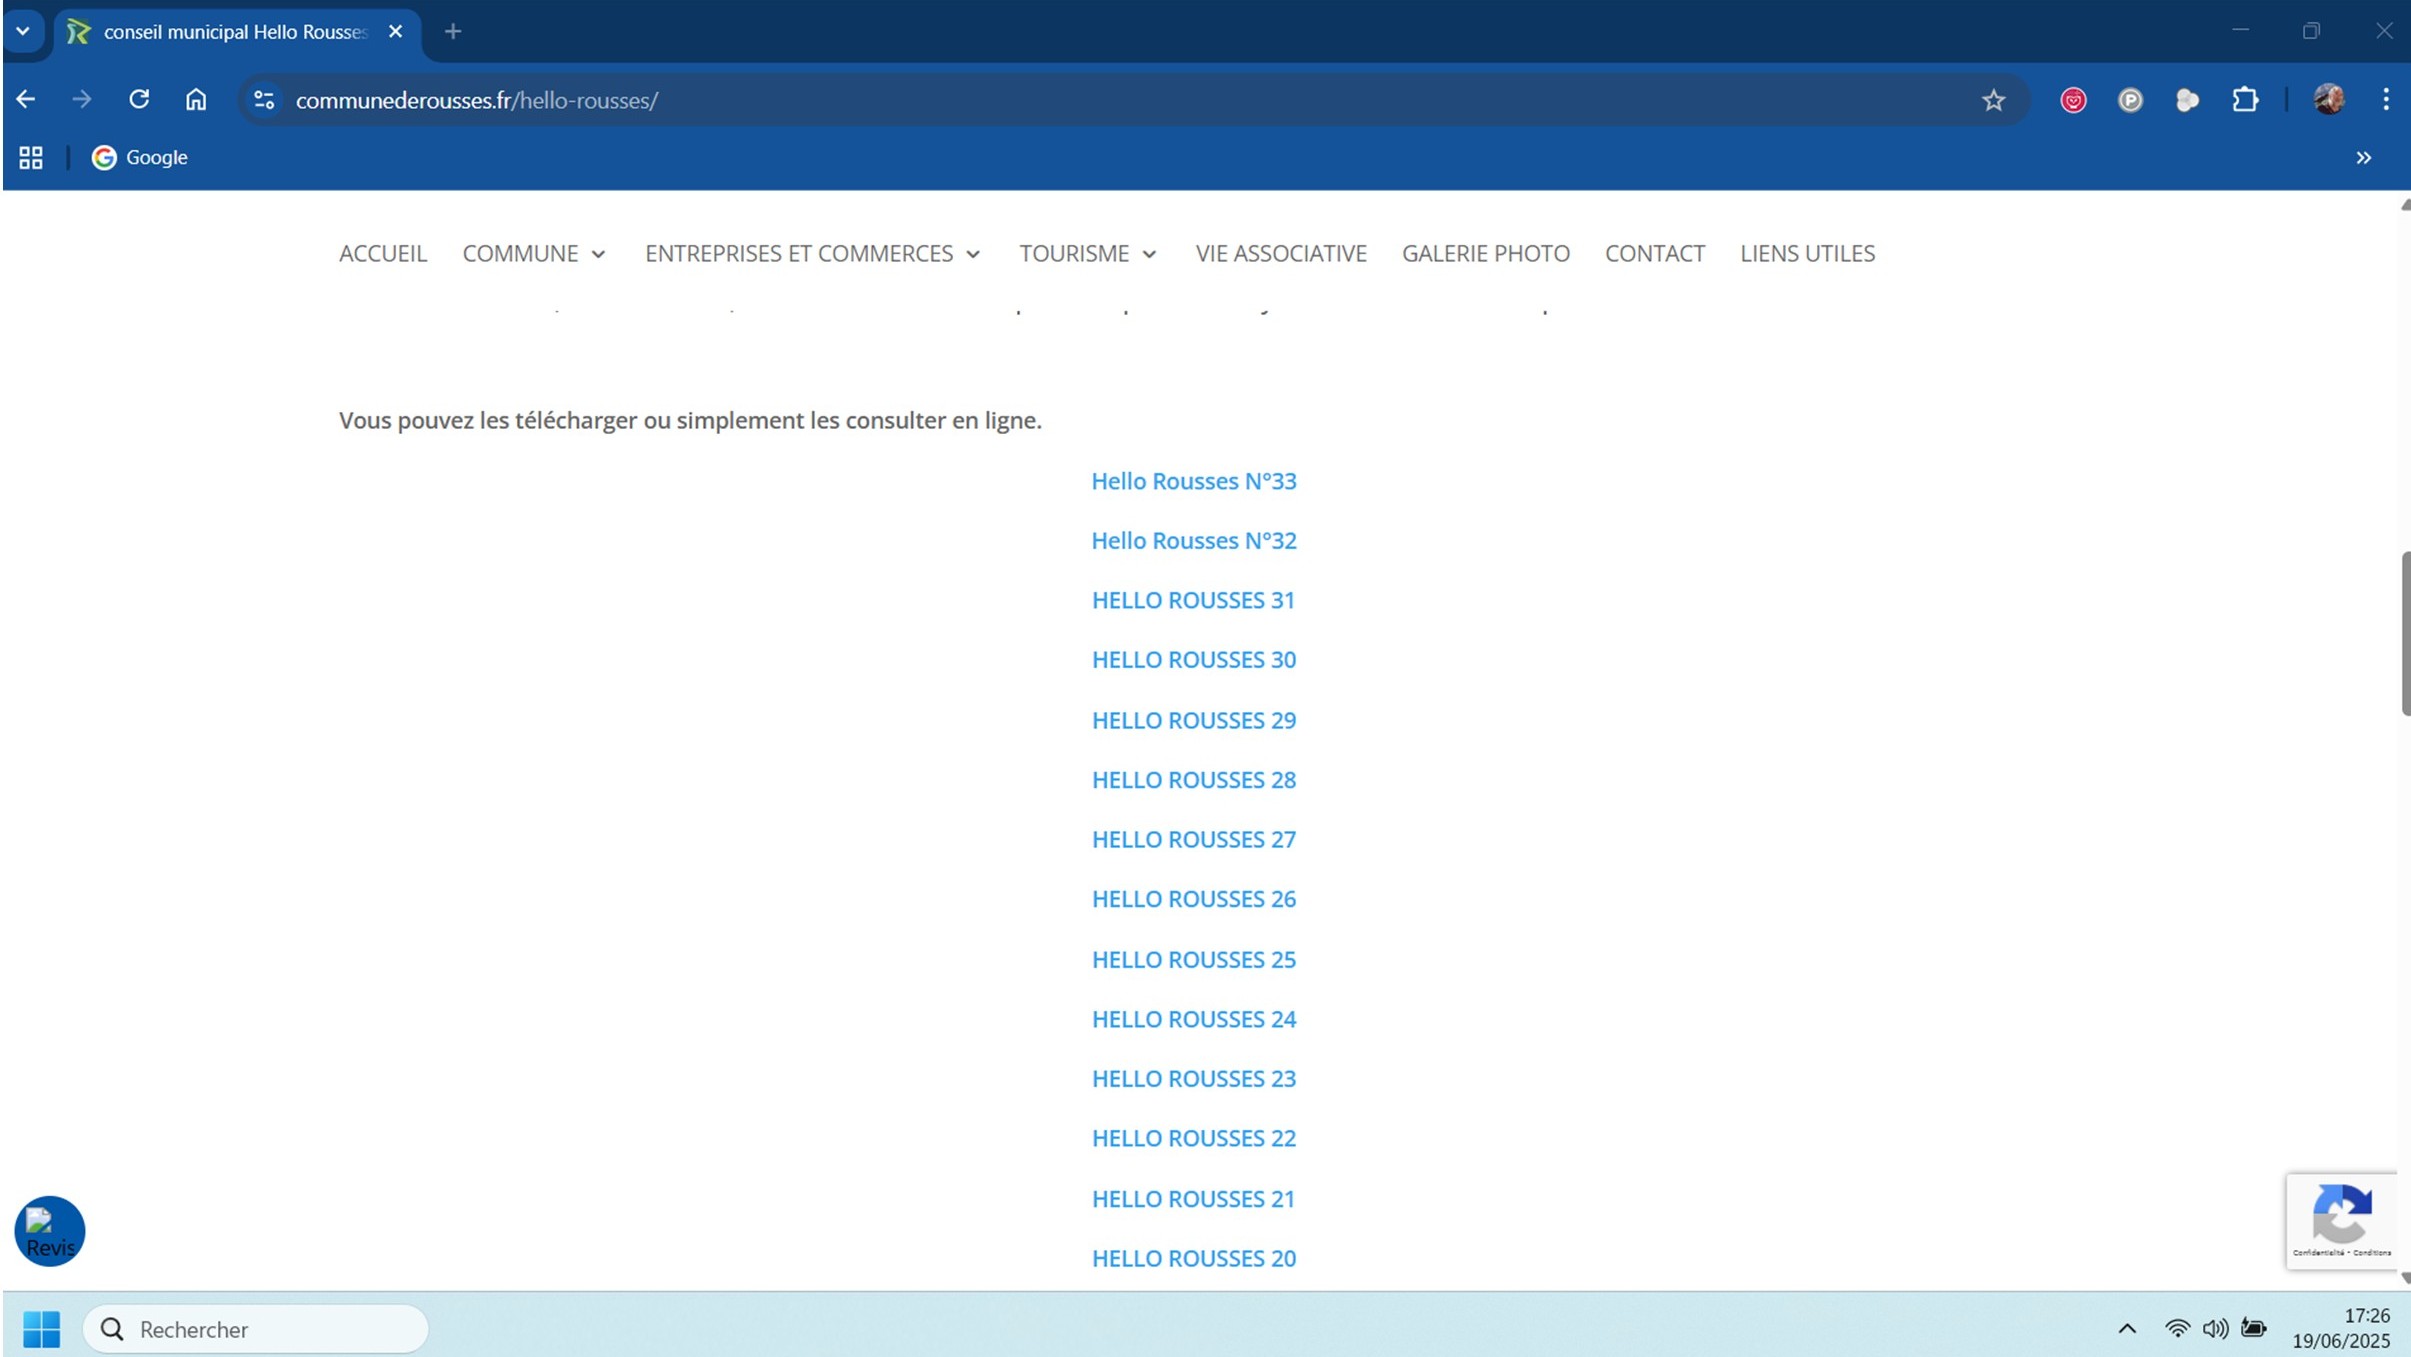Expand the COMMUNE dropdown menu

pyautogui.click(x=533, y=253)
